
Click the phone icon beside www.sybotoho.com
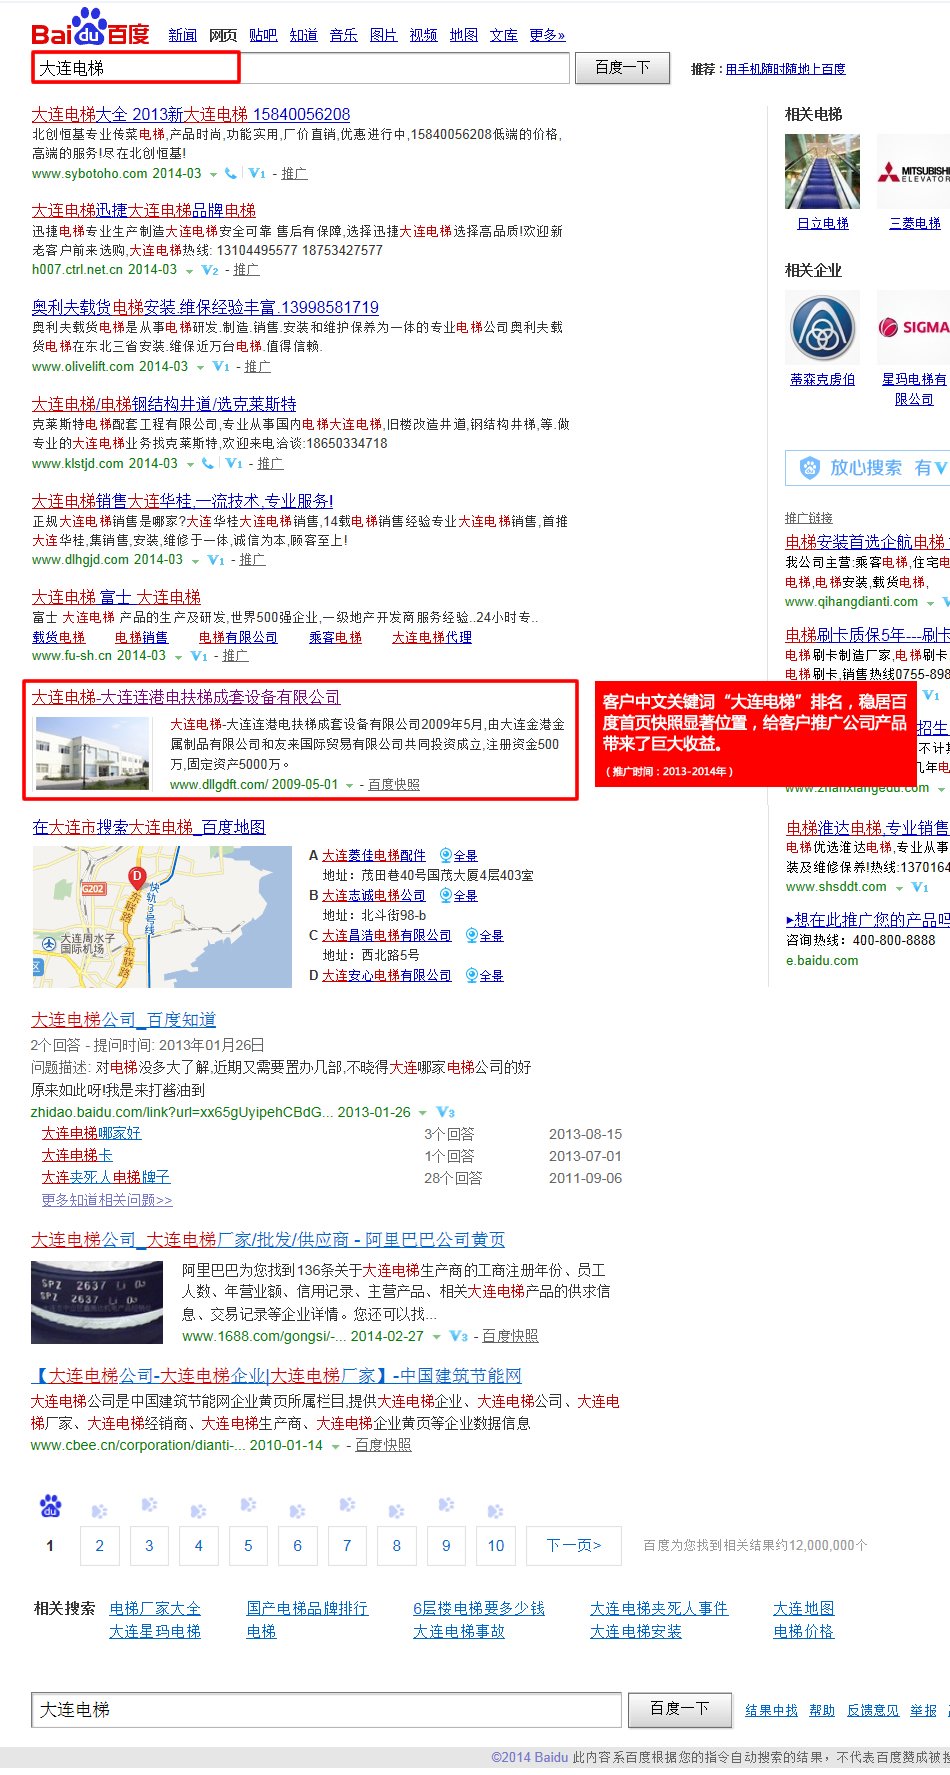pos(231,173)
